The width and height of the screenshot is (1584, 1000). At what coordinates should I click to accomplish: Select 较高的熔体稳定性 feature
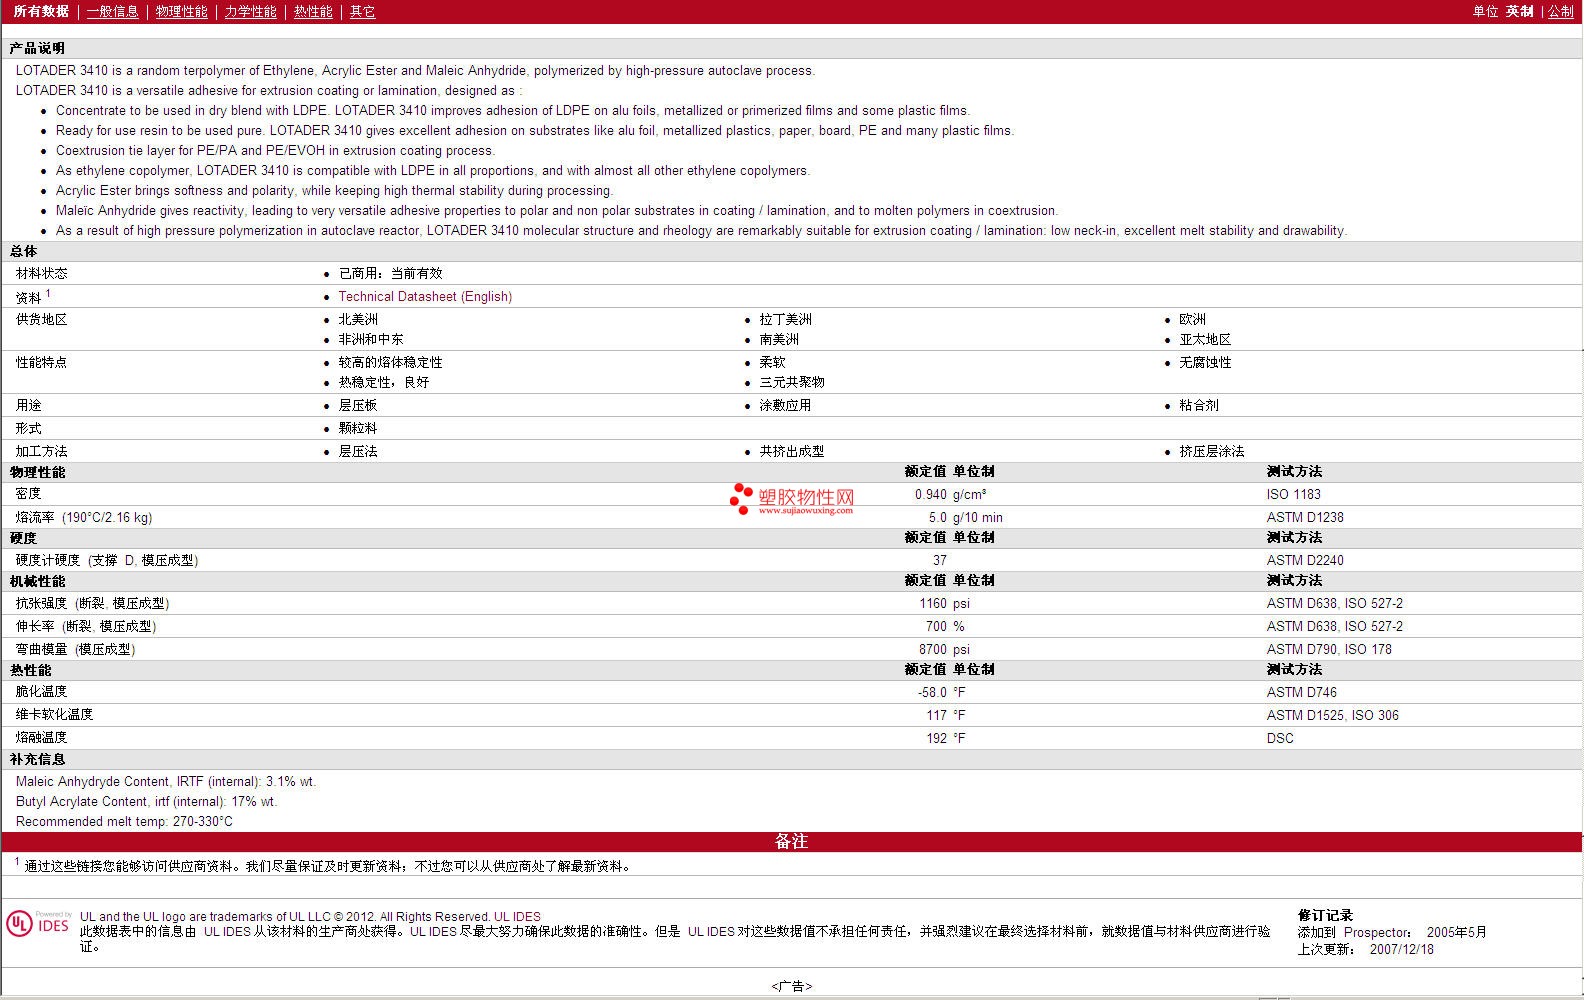[390, 362]
